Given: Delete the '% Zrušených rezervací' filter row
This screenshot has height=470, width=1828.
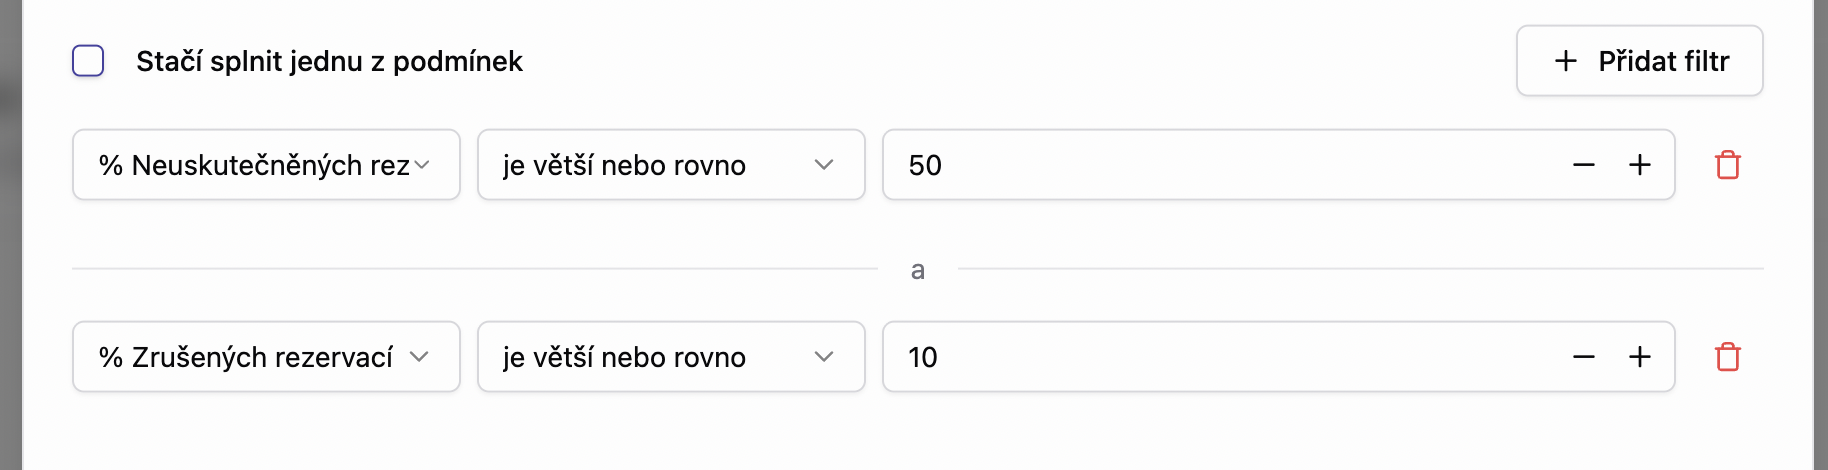Looking at the screenshot, I should coord(1727,357).
